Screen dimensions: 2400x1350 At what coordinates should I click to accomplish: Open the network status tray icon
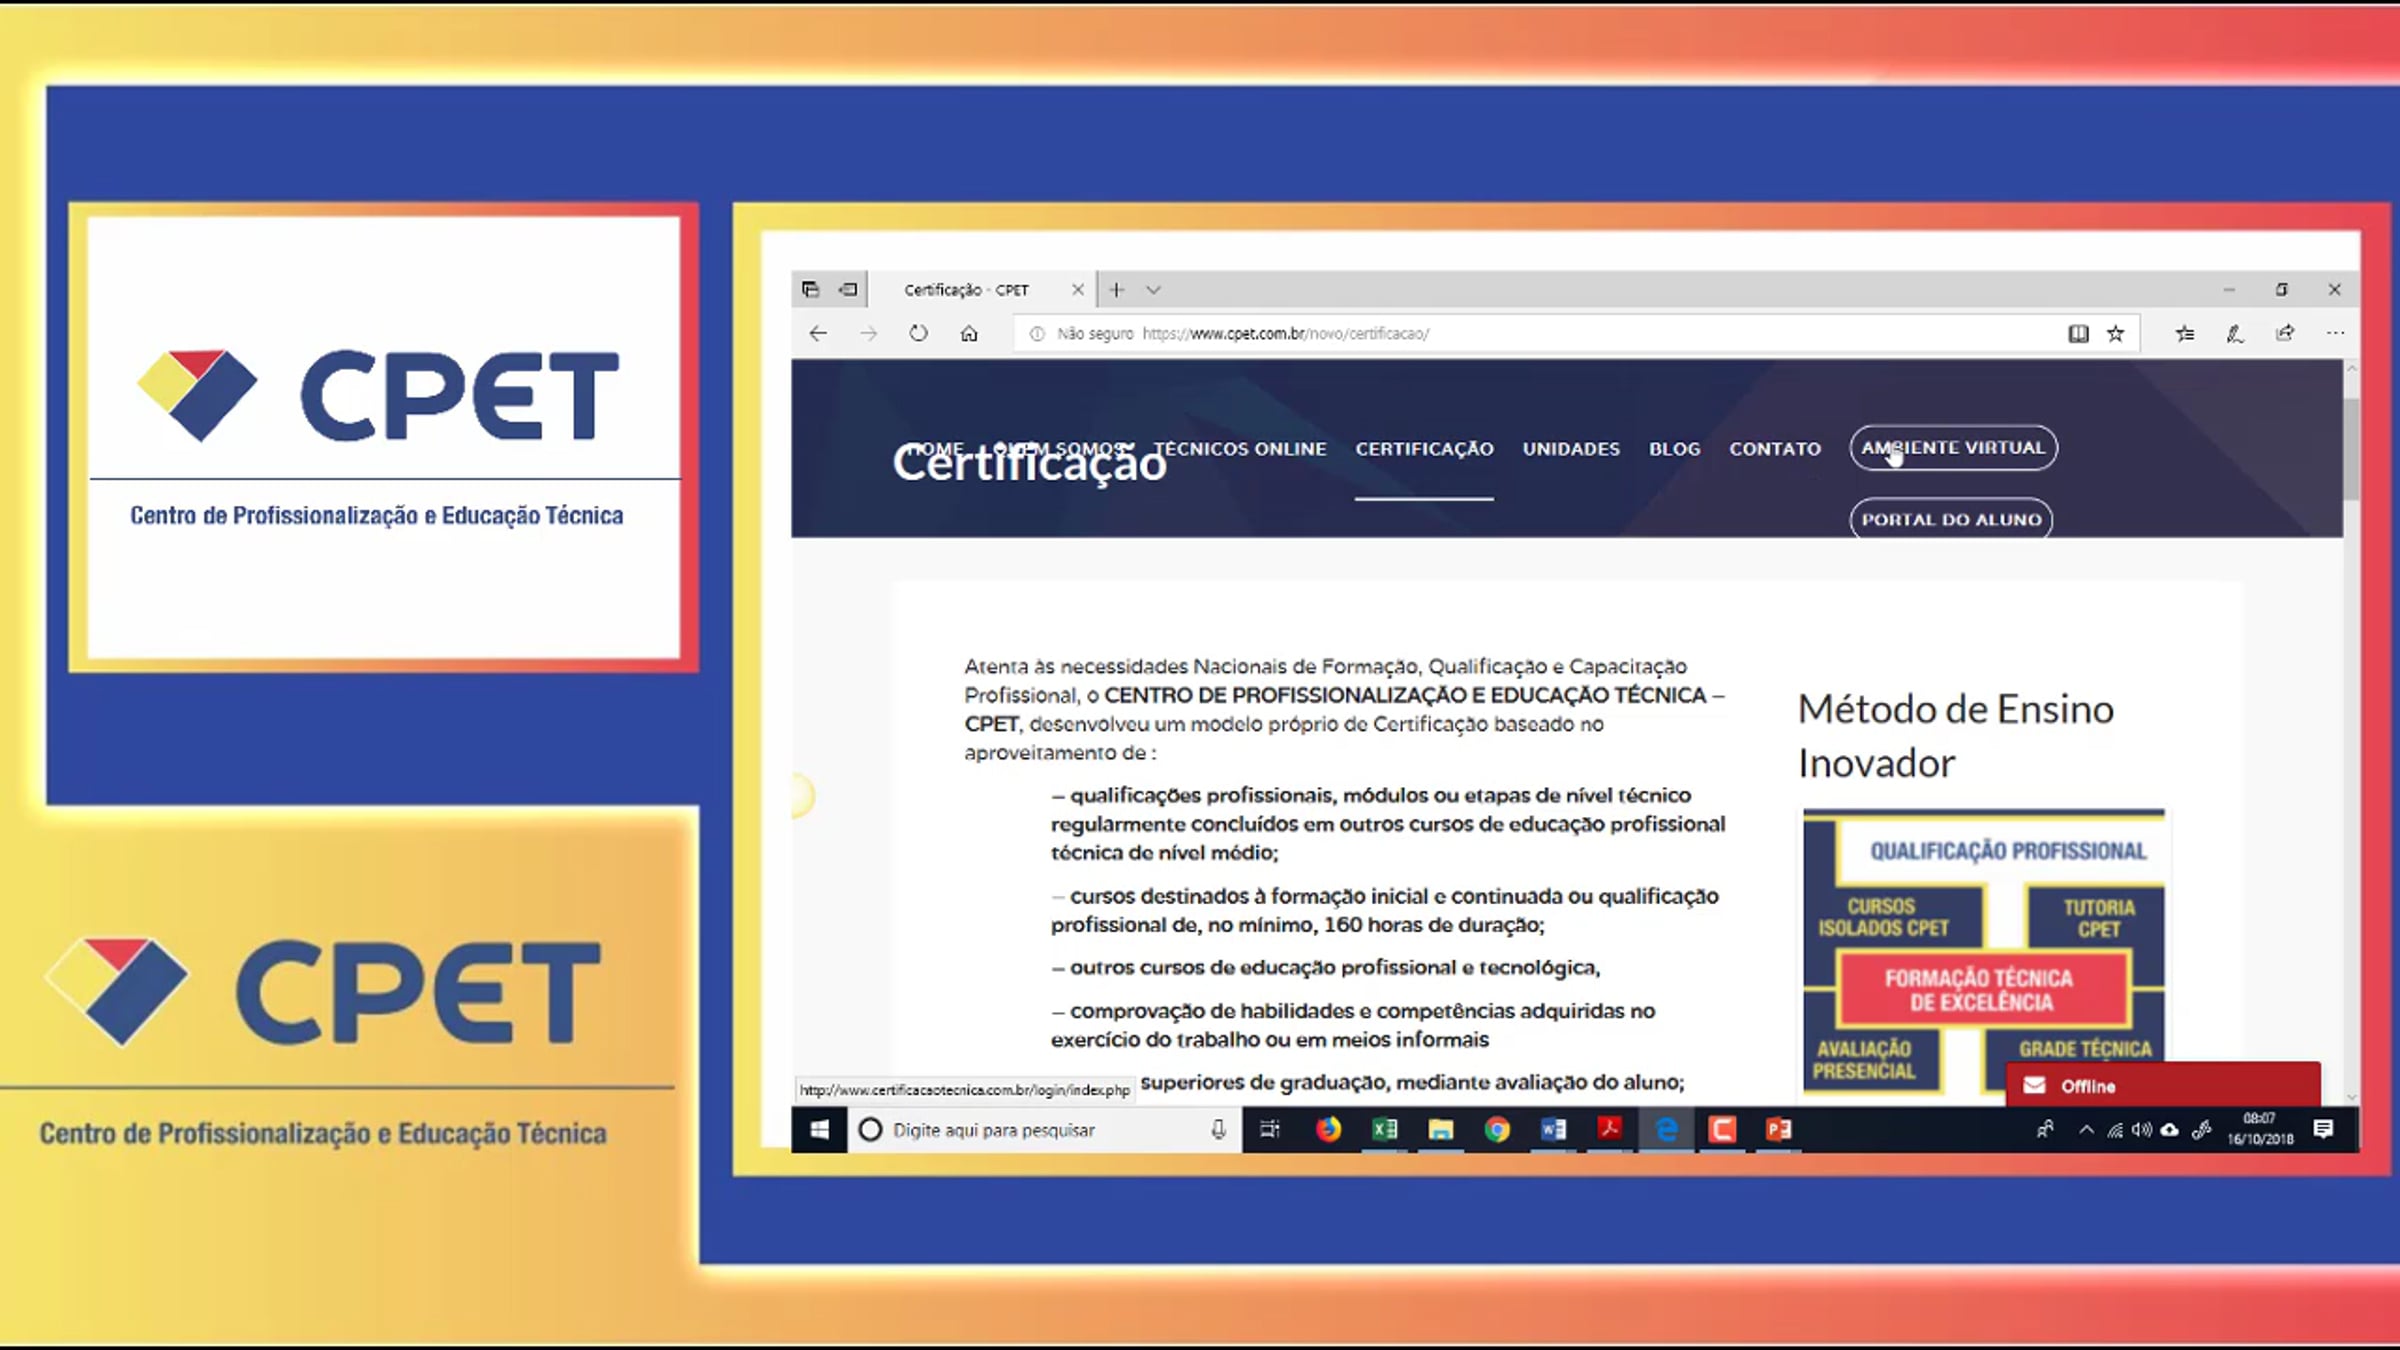(x=2115, y=1130)
